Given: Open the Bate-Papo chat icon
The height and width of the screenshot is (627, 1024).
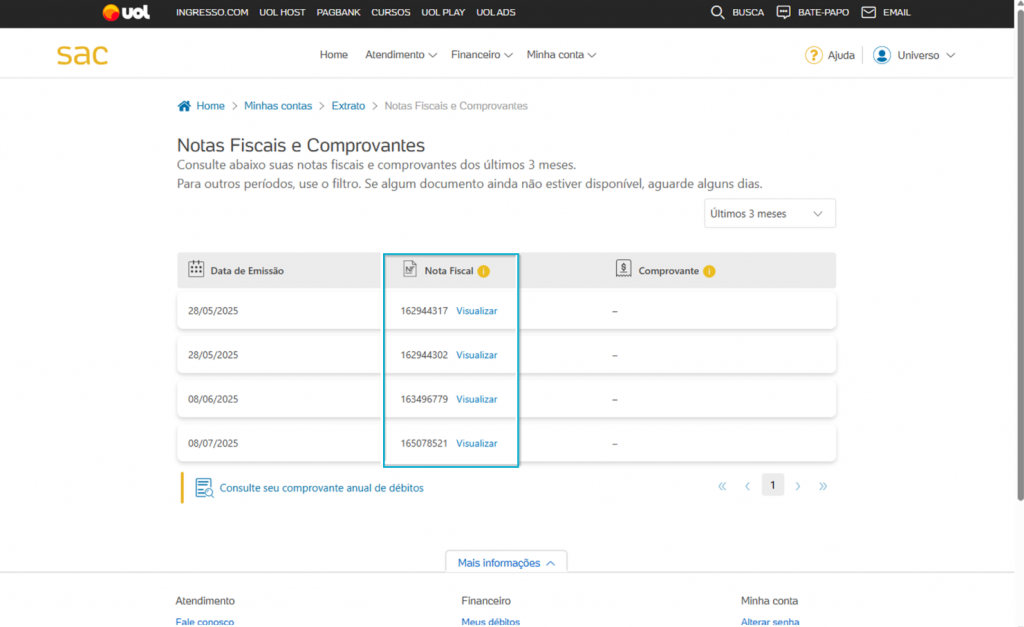Looking at the screenshot, I should (783, 13).
